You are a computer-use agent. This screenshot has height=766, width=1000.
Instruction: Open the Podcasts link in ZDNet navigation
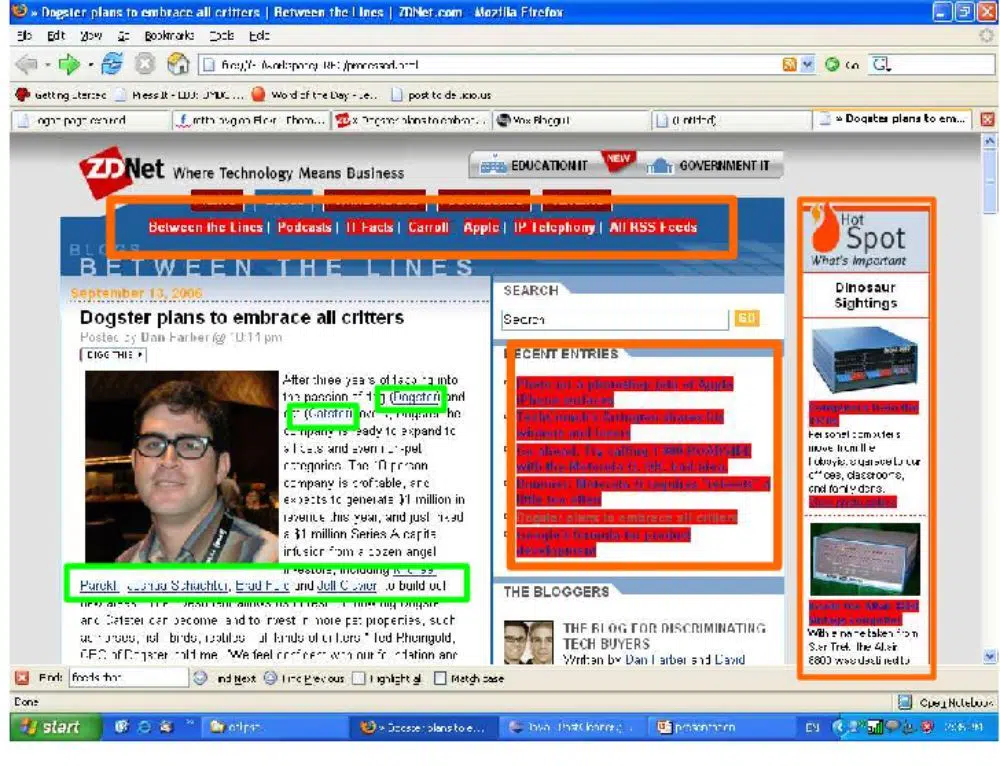point(304,227)
